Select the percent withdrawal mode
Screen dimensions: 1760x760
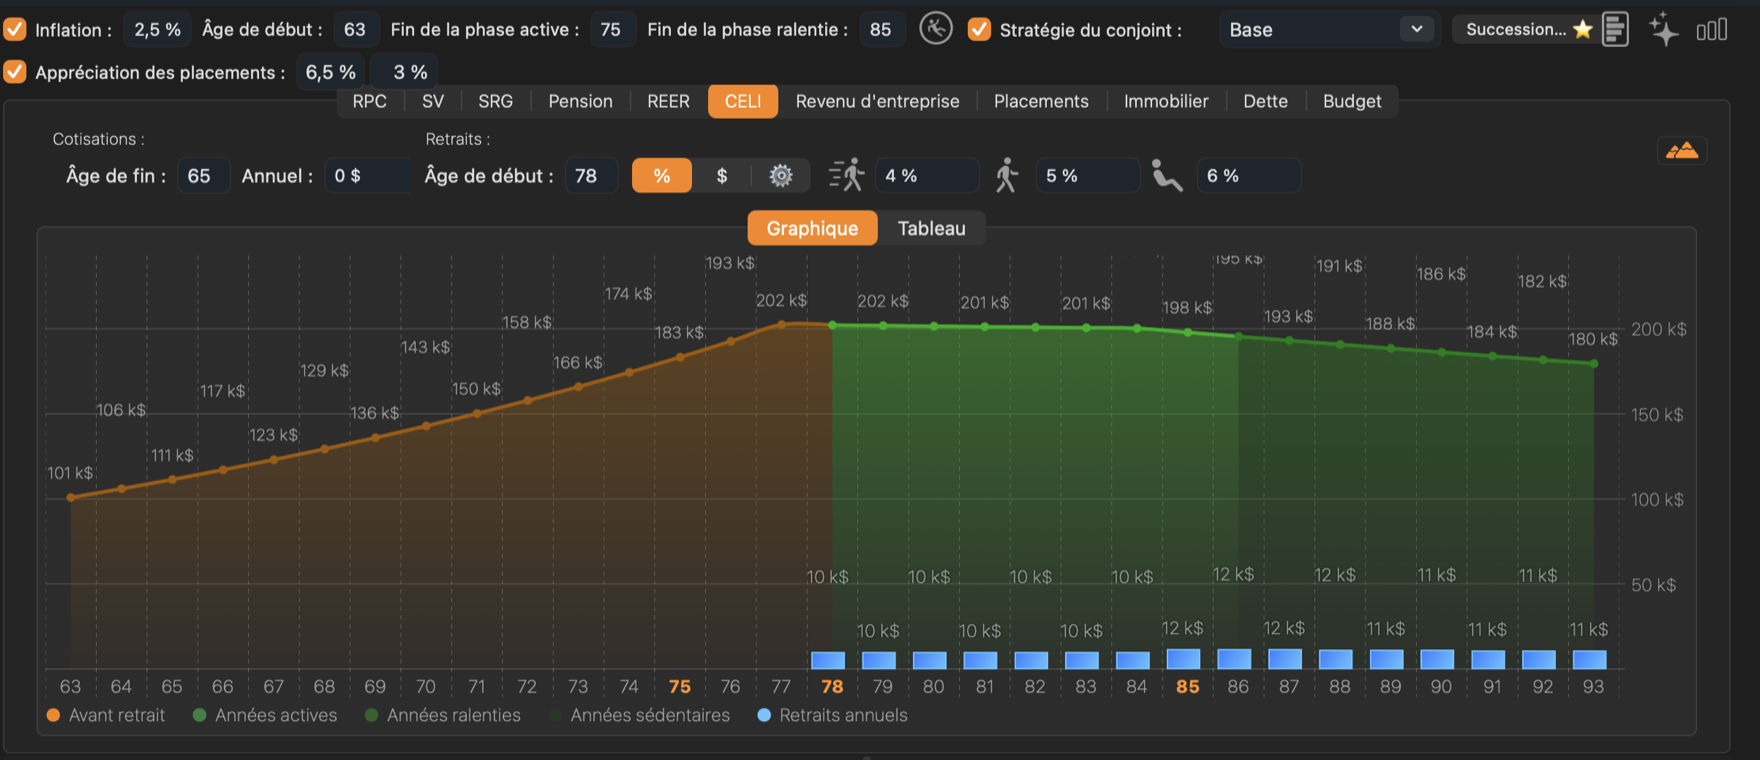click(662, 176)
